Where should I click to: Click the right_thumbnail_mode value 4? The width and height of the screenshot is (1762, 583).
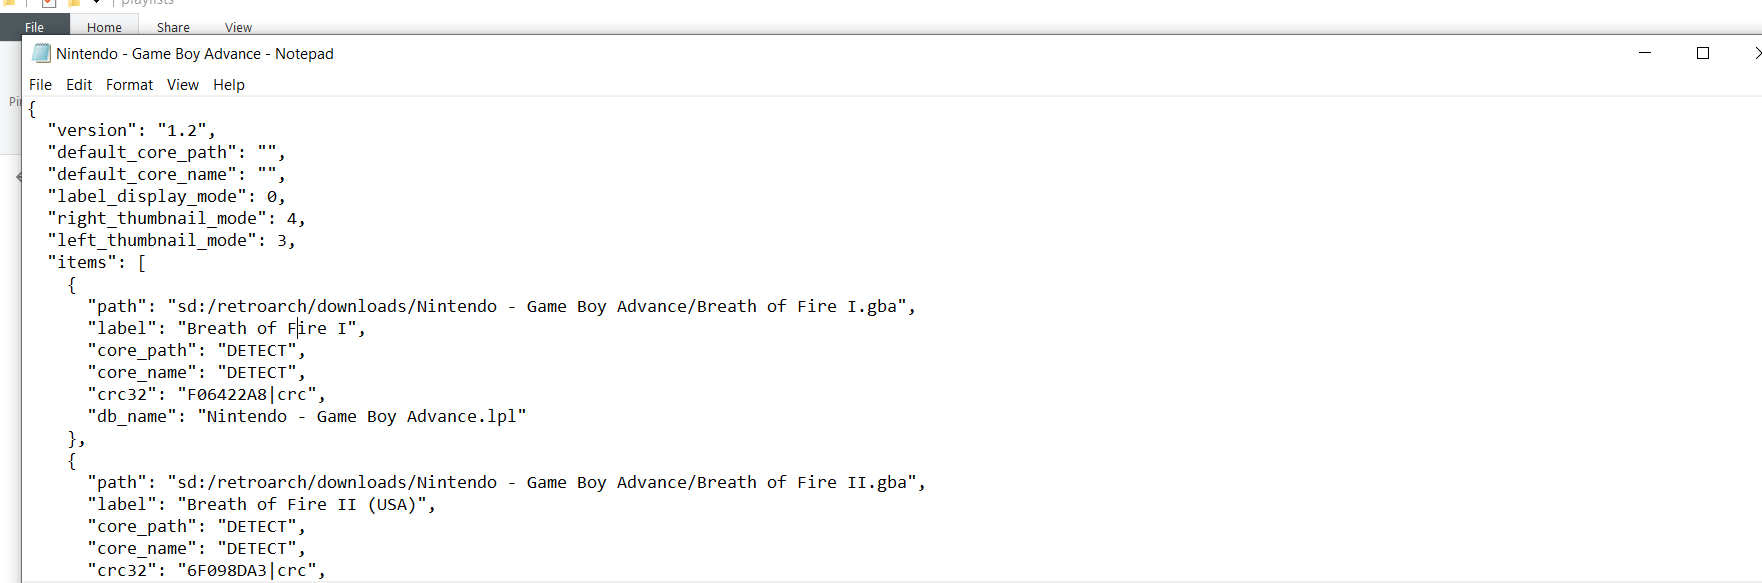(x=292, y=218)
